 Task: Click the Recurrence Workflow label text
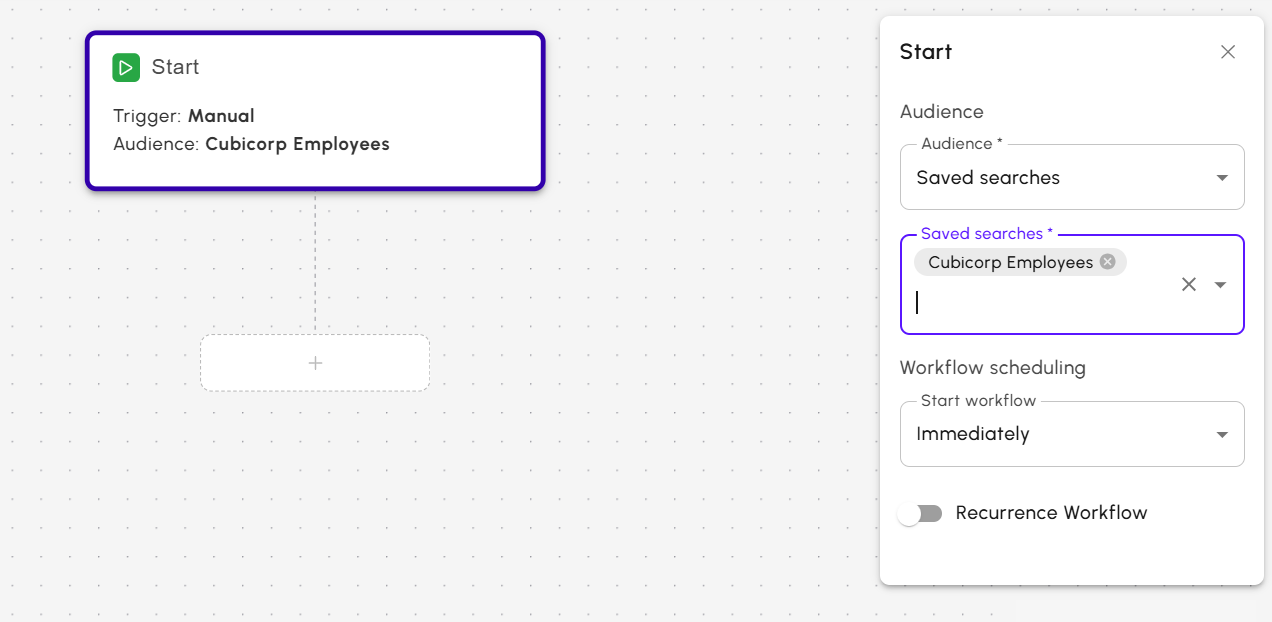tap(1051, 513)
